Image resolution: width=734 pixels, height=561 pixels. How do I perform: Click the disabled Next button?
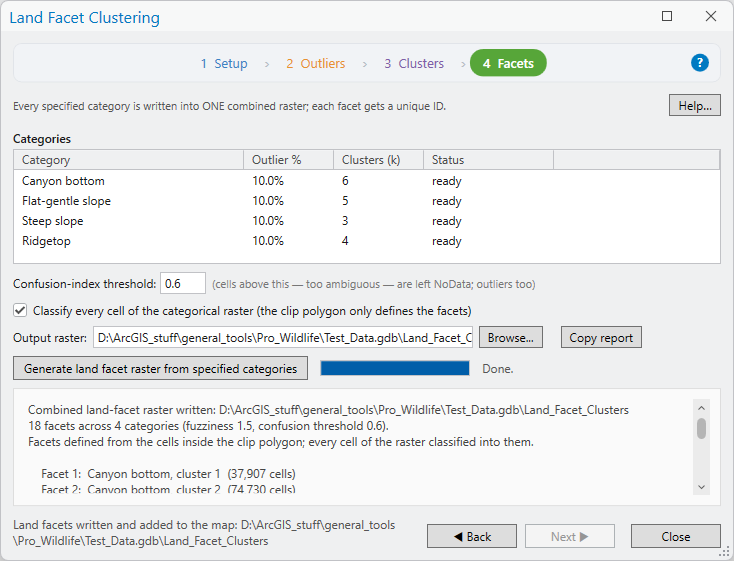570,536
